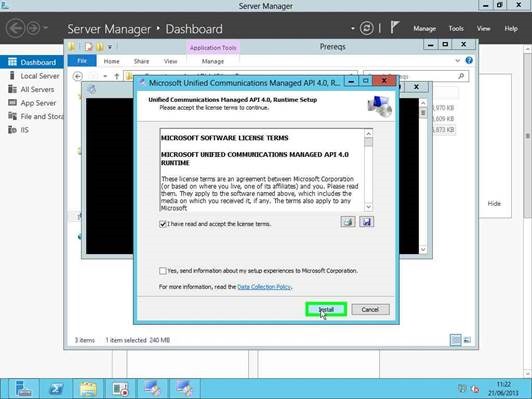Open Share tab in Prereqs explorer
Image resolution: width=532 pixels, height=399 pixels.
point(141,61)
